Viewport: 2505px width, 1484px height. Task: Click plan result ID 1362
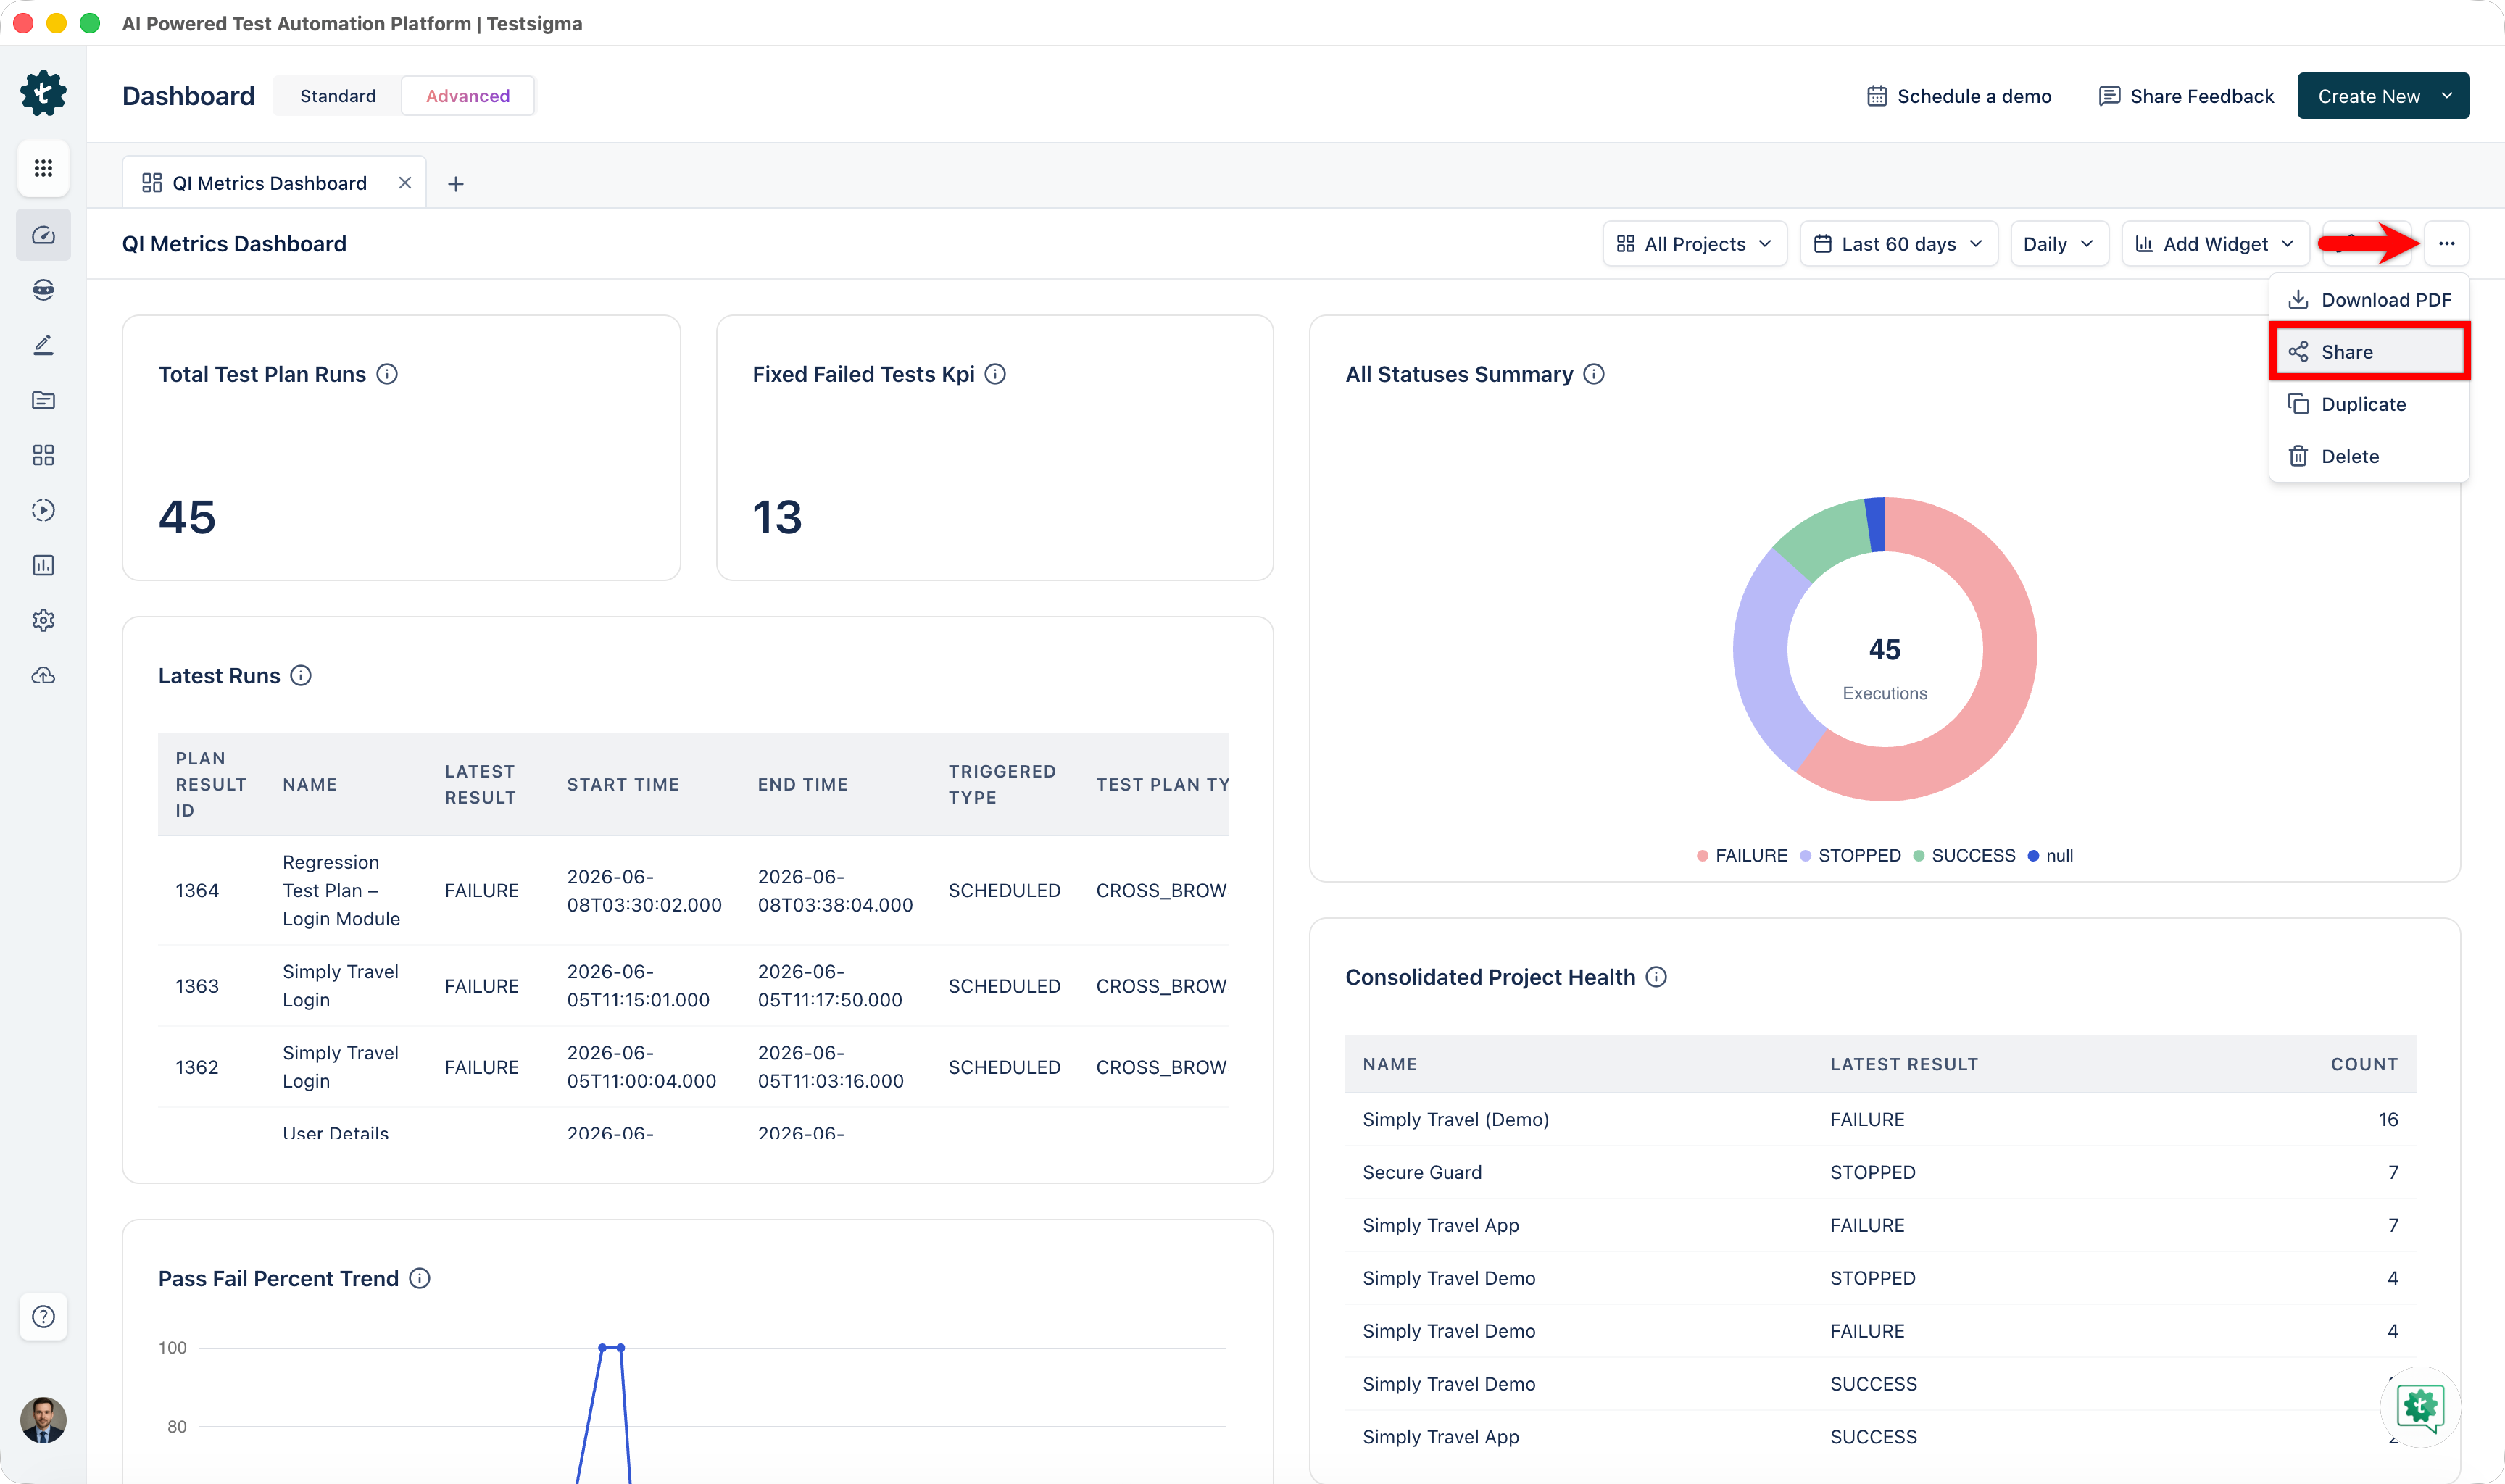click(x=197, y=1067)
